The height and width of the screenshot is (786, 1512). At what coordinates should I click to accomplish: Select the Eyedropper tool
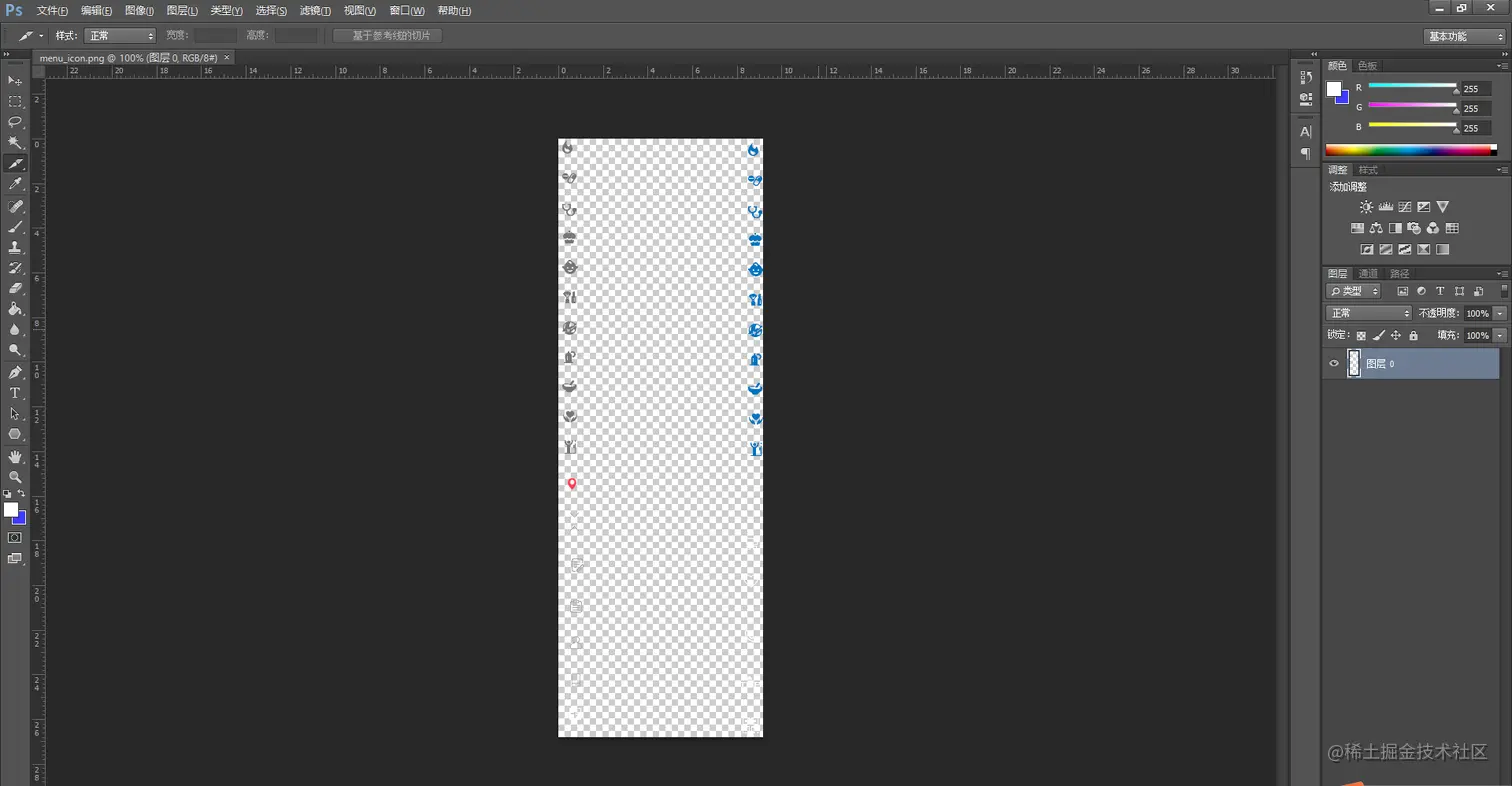coord(15,184)
